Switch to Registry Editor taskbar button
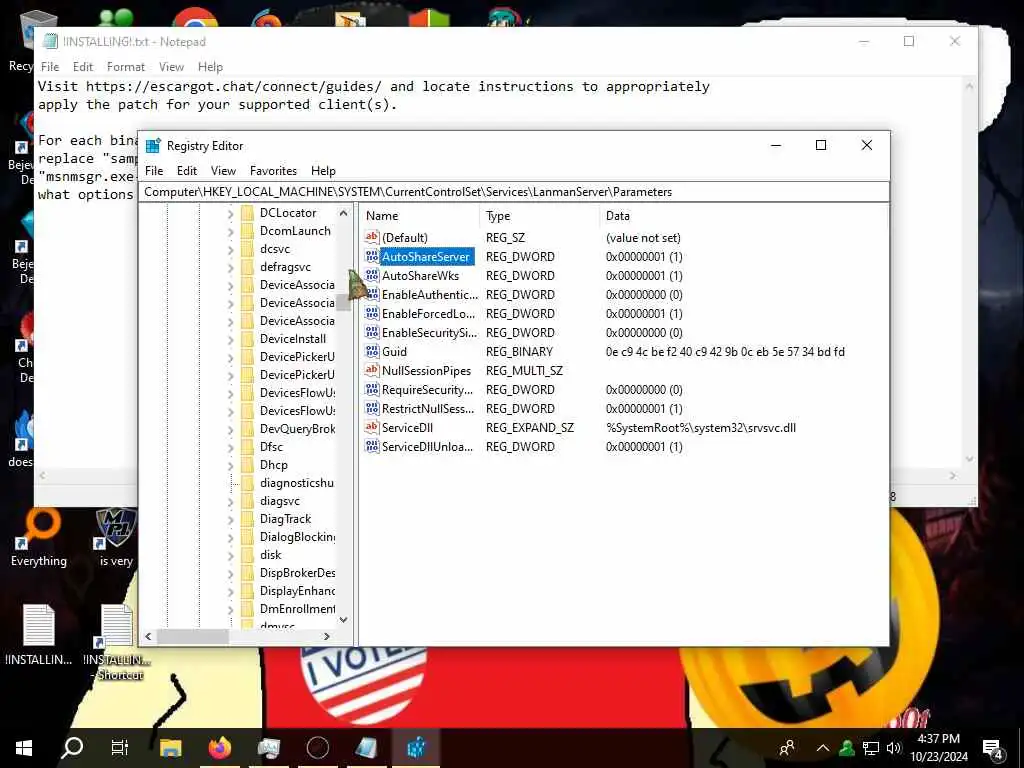1024x768 pixels. click(x=416, y=748)
